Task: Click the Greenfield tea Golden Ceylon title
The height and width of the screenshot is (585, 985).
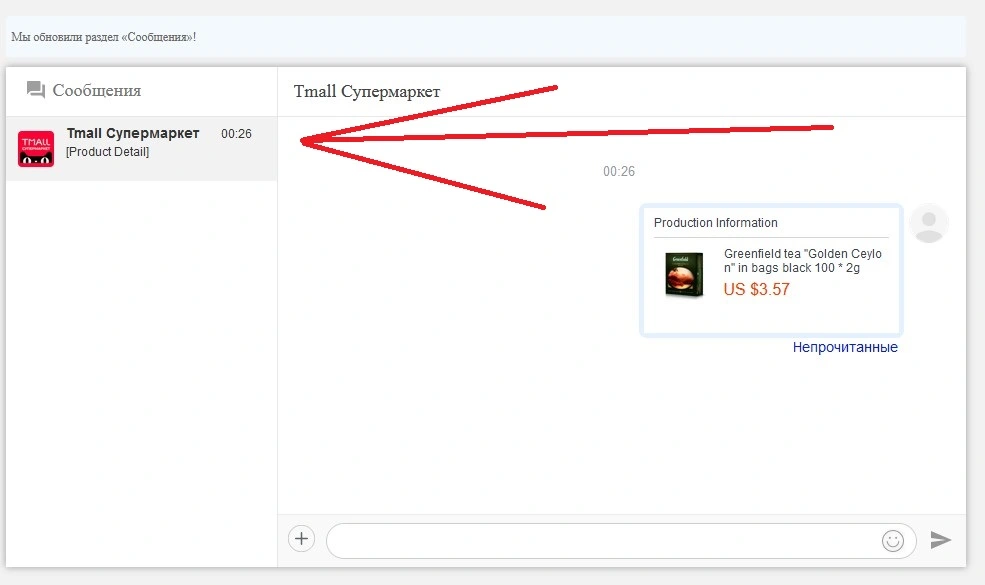Action: tap(802, 261)
